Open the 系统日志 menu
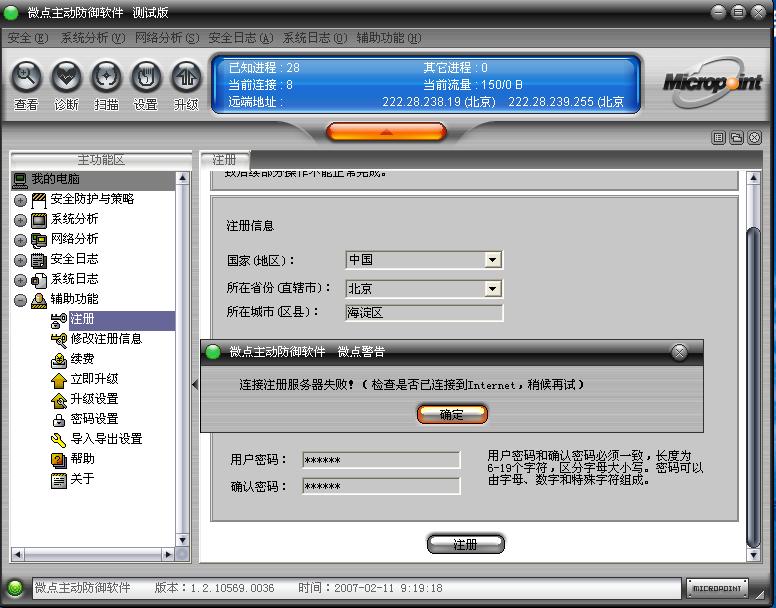This screenshot has width=776, height=608. coord(315,38)
